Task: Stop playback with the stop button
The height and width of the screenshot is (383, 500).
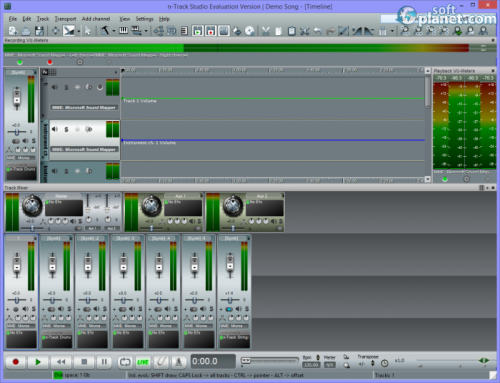Action: 84,362
